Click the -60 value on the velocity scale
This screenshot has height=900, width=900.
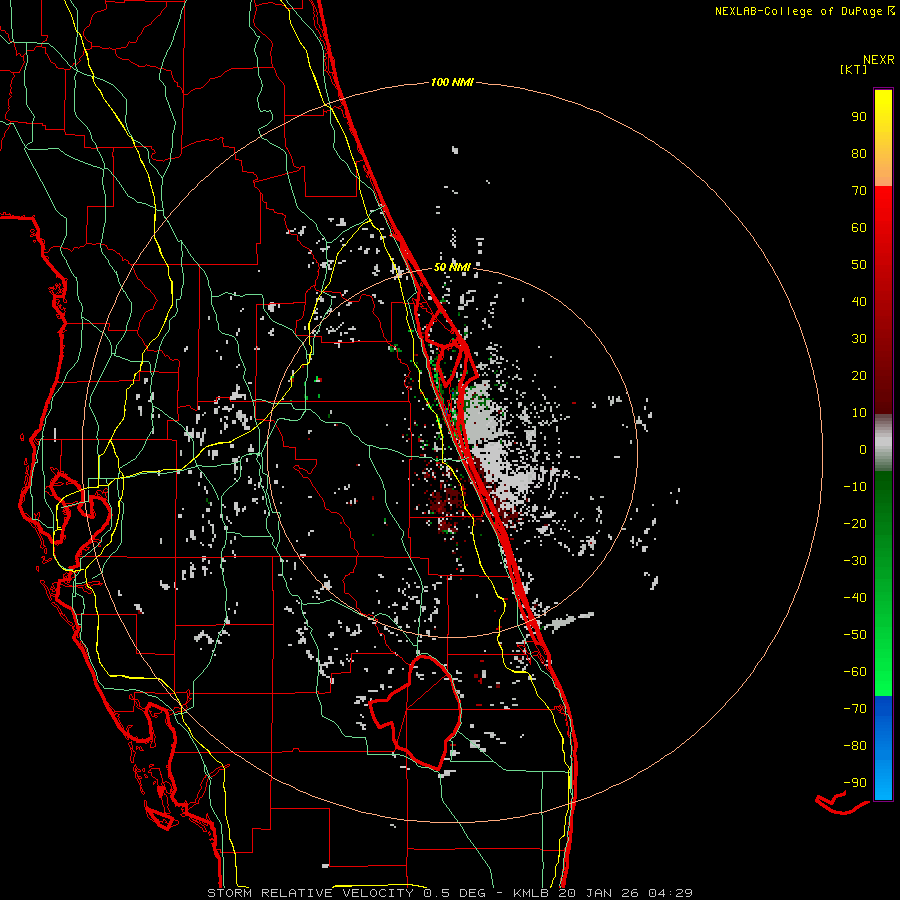point(855,672)
